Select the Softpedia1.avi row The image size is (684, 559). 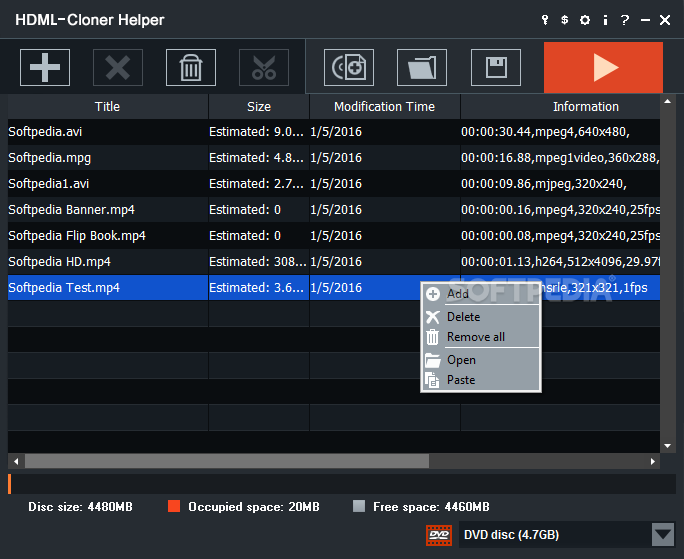pos(334,184)
